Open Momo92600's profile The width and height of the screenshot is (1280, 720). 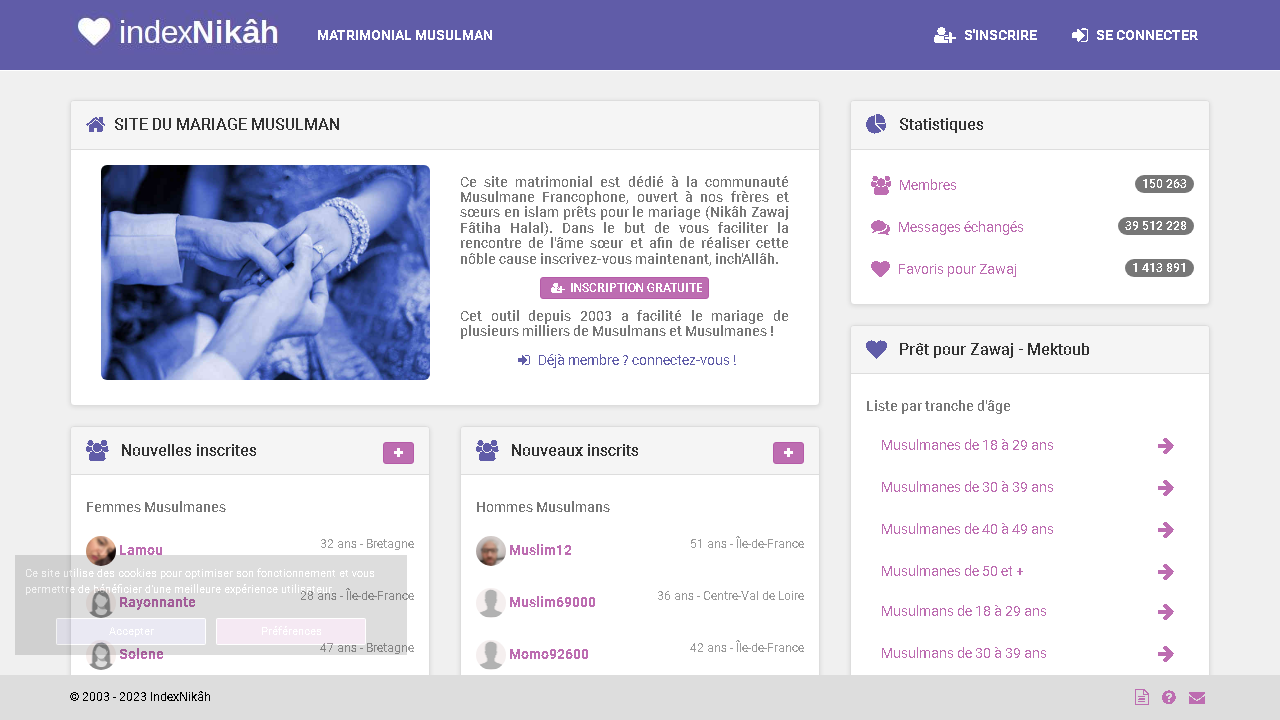pyautogui.click(x=549, y=654)
